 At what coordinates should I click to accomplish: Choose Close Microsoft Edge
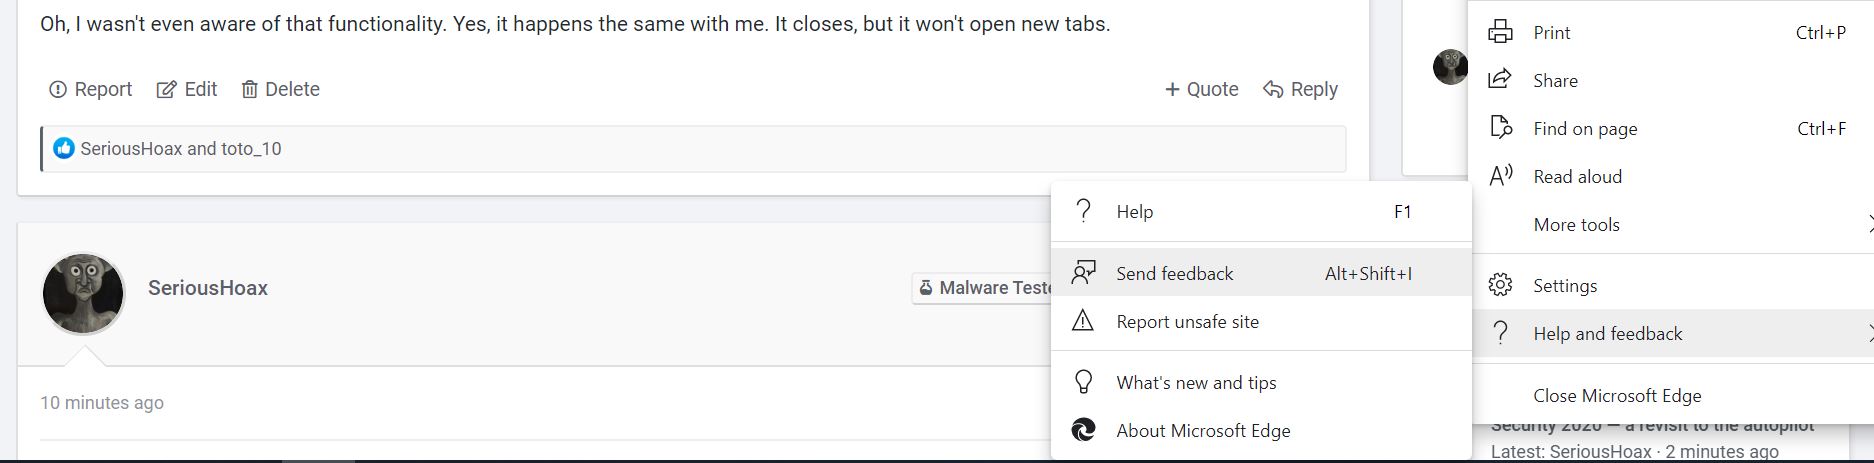tap(1616, 396)
